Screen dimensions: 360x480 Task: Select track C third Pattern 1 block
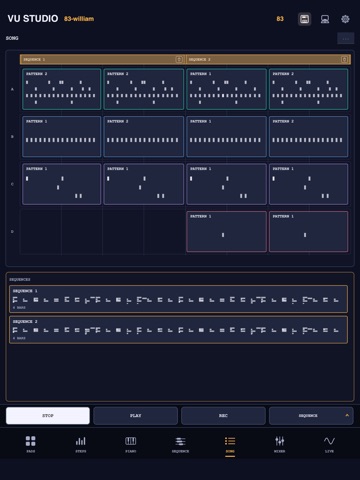coord(226,184)
